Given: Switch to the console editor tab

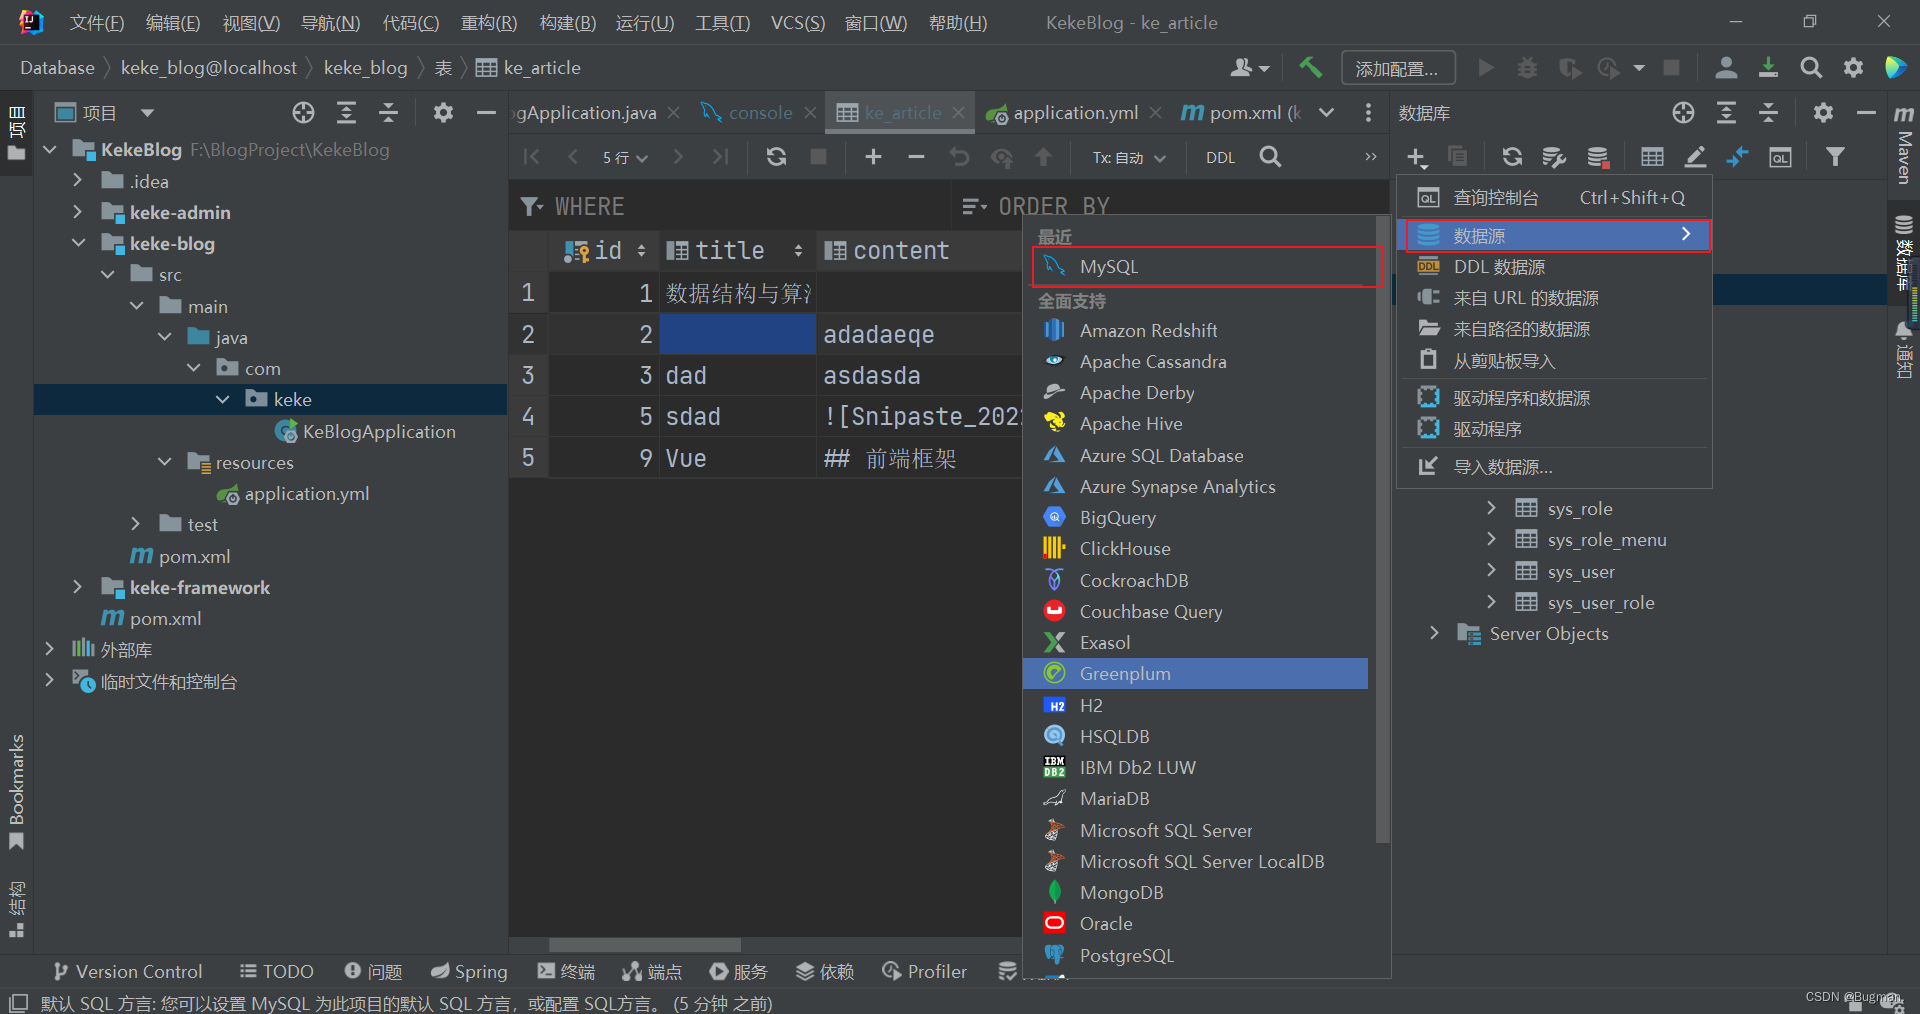Looking at the screenshot, I should [760, 113].
